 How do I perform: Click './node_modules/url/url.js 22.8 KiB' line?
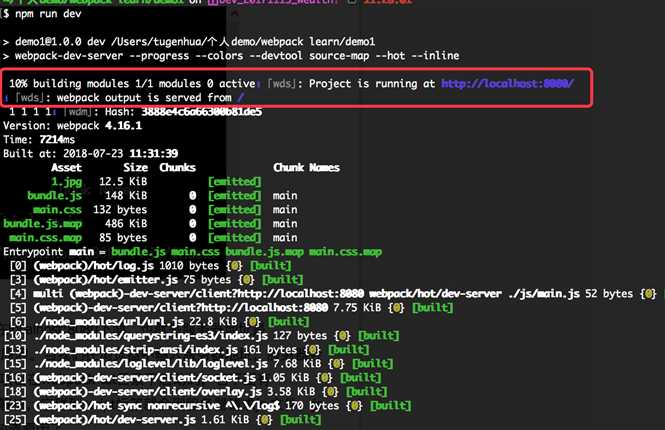pyautogui.click(x=159, y=322)
